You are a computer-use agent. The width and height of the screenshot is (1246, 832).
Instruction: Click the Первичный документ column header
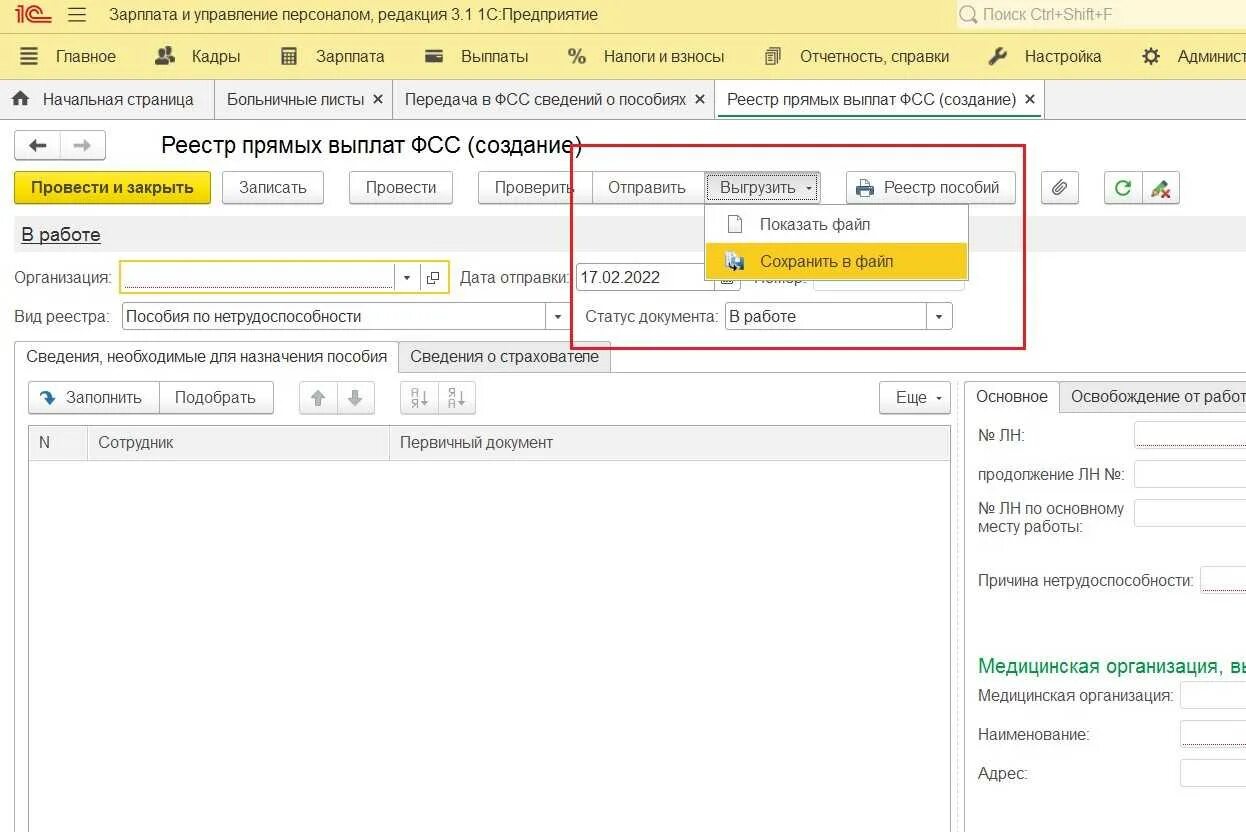669,442
